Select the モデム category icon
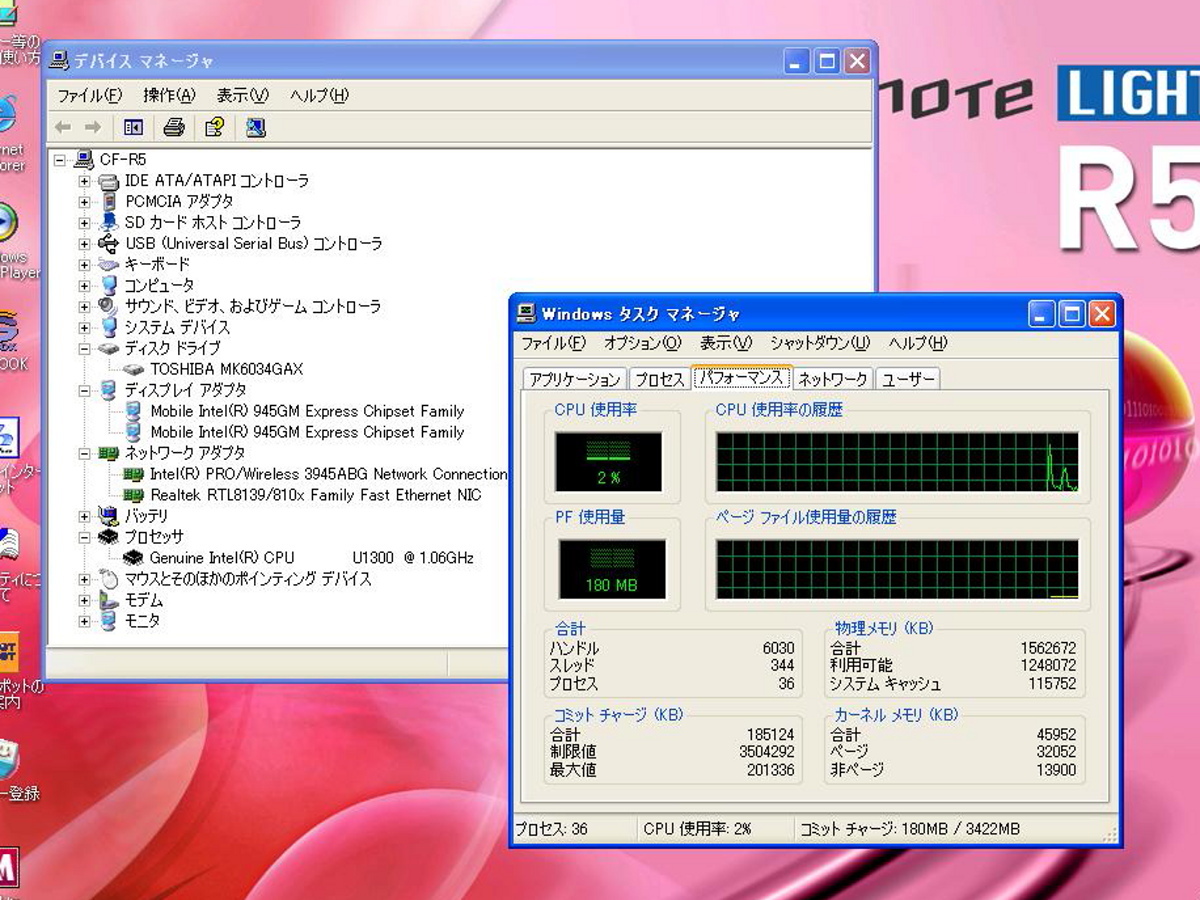1200x900 pixels. pyautogui.click(x=109, y=600)
